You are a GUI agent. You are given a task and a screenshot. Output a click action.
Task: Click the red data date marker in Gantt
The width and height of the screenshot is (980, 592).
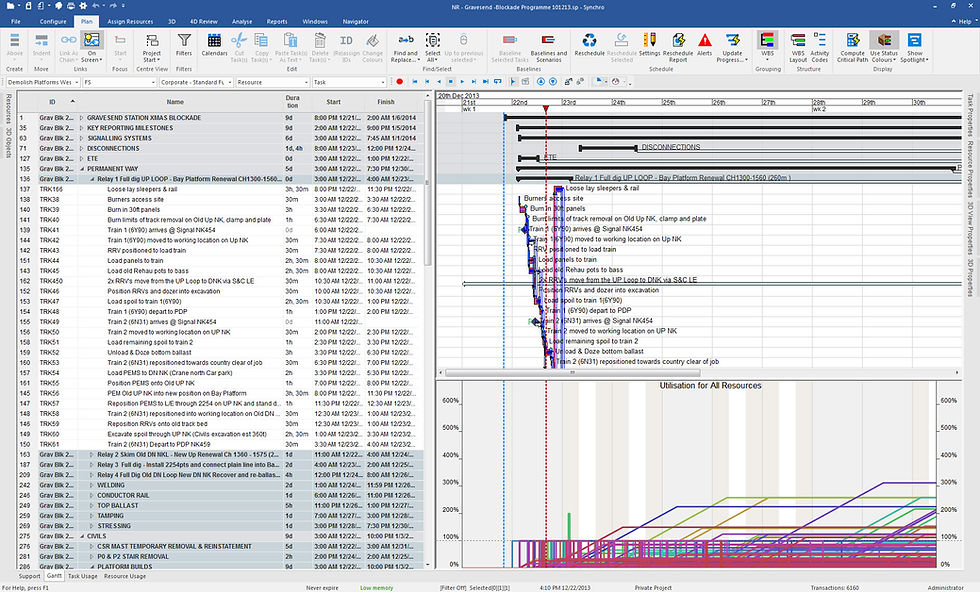(546, 109)
